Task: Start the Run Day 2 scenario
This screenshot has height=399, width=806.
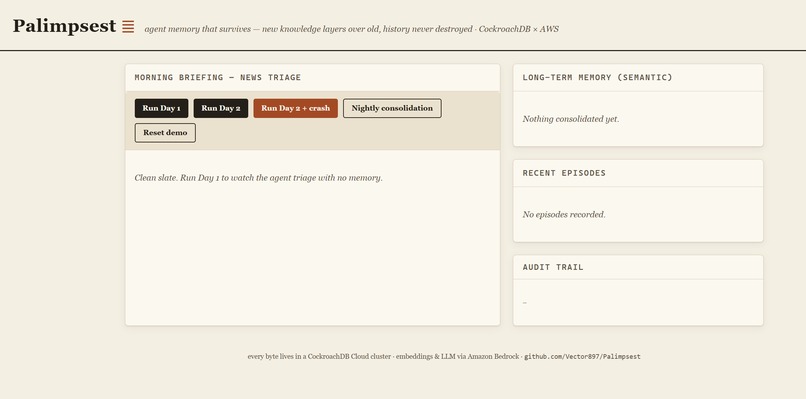Action: coord(221,108)
